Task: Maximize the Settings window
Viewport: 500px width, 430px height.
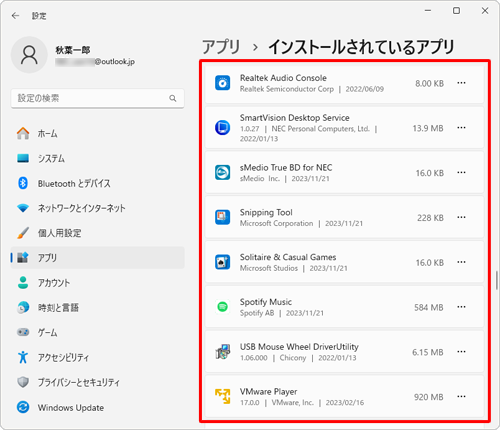Action: pyautogui.click(x=456, y=11)
